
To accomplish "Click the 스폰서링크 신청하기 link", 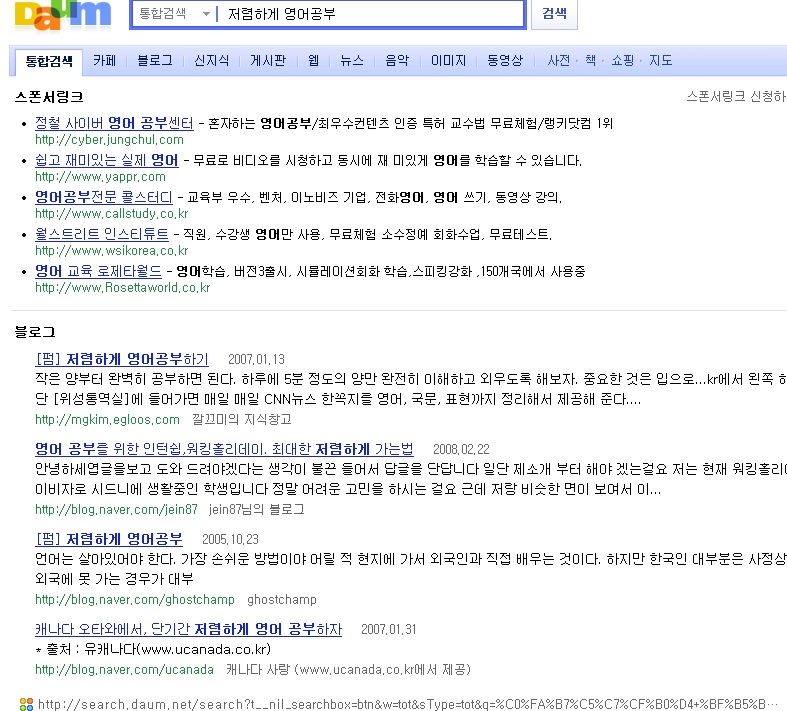I will pyautogui.click(x=736, y=96).
